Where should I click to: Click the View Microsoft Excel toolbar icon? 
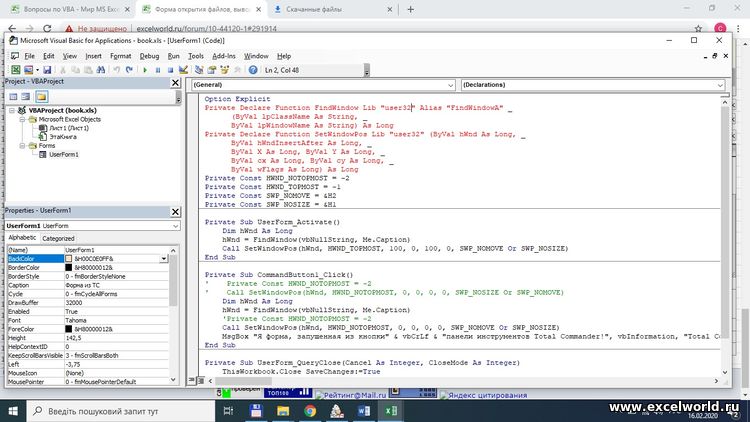coord(16,70)
